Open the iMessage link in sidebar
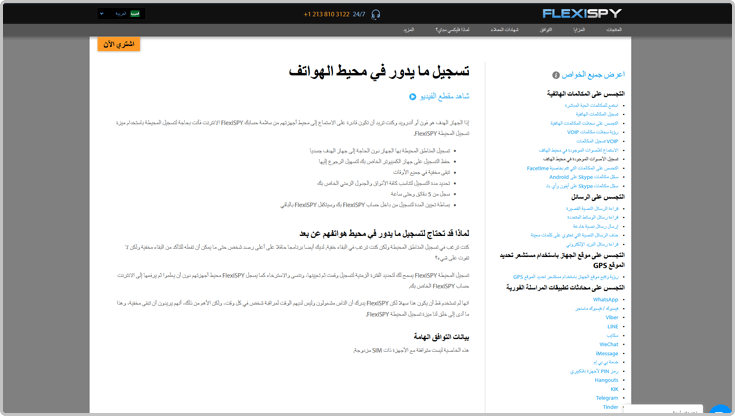Viewport: 735px width, 416px height. [x=607, y=354]
